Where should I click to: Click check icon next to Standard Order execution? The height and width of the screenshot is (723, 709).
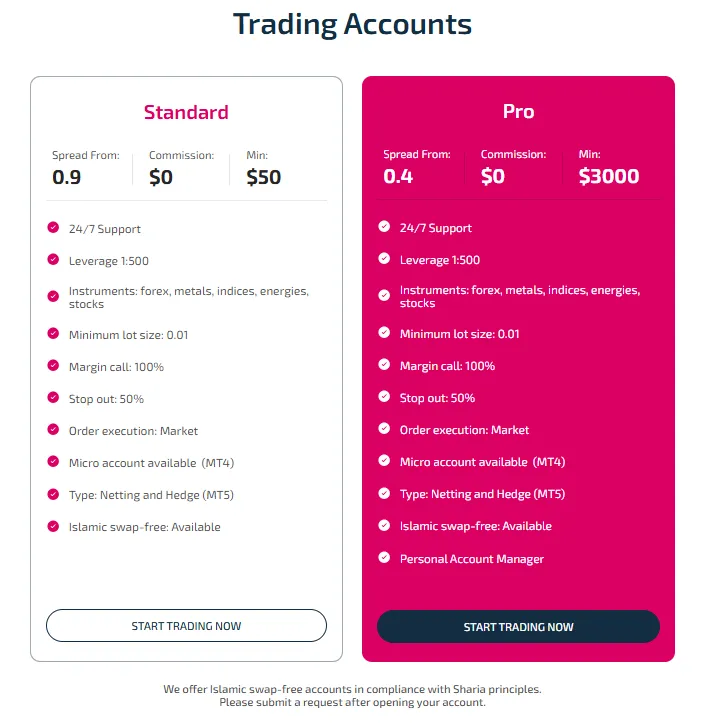(x=53, y=430)
